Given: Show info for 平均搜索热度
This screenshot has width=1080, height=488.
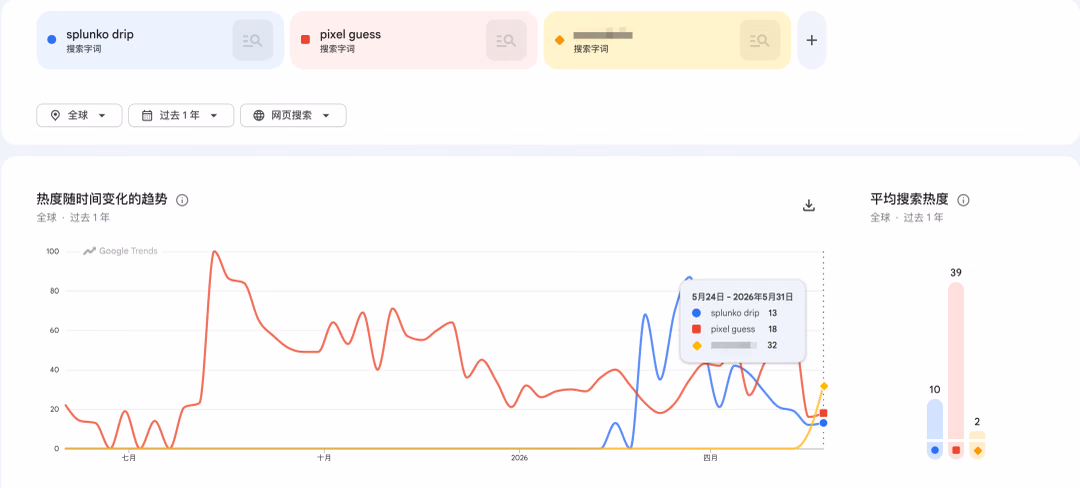Looking at the screenshot, I should click(964, 200).
